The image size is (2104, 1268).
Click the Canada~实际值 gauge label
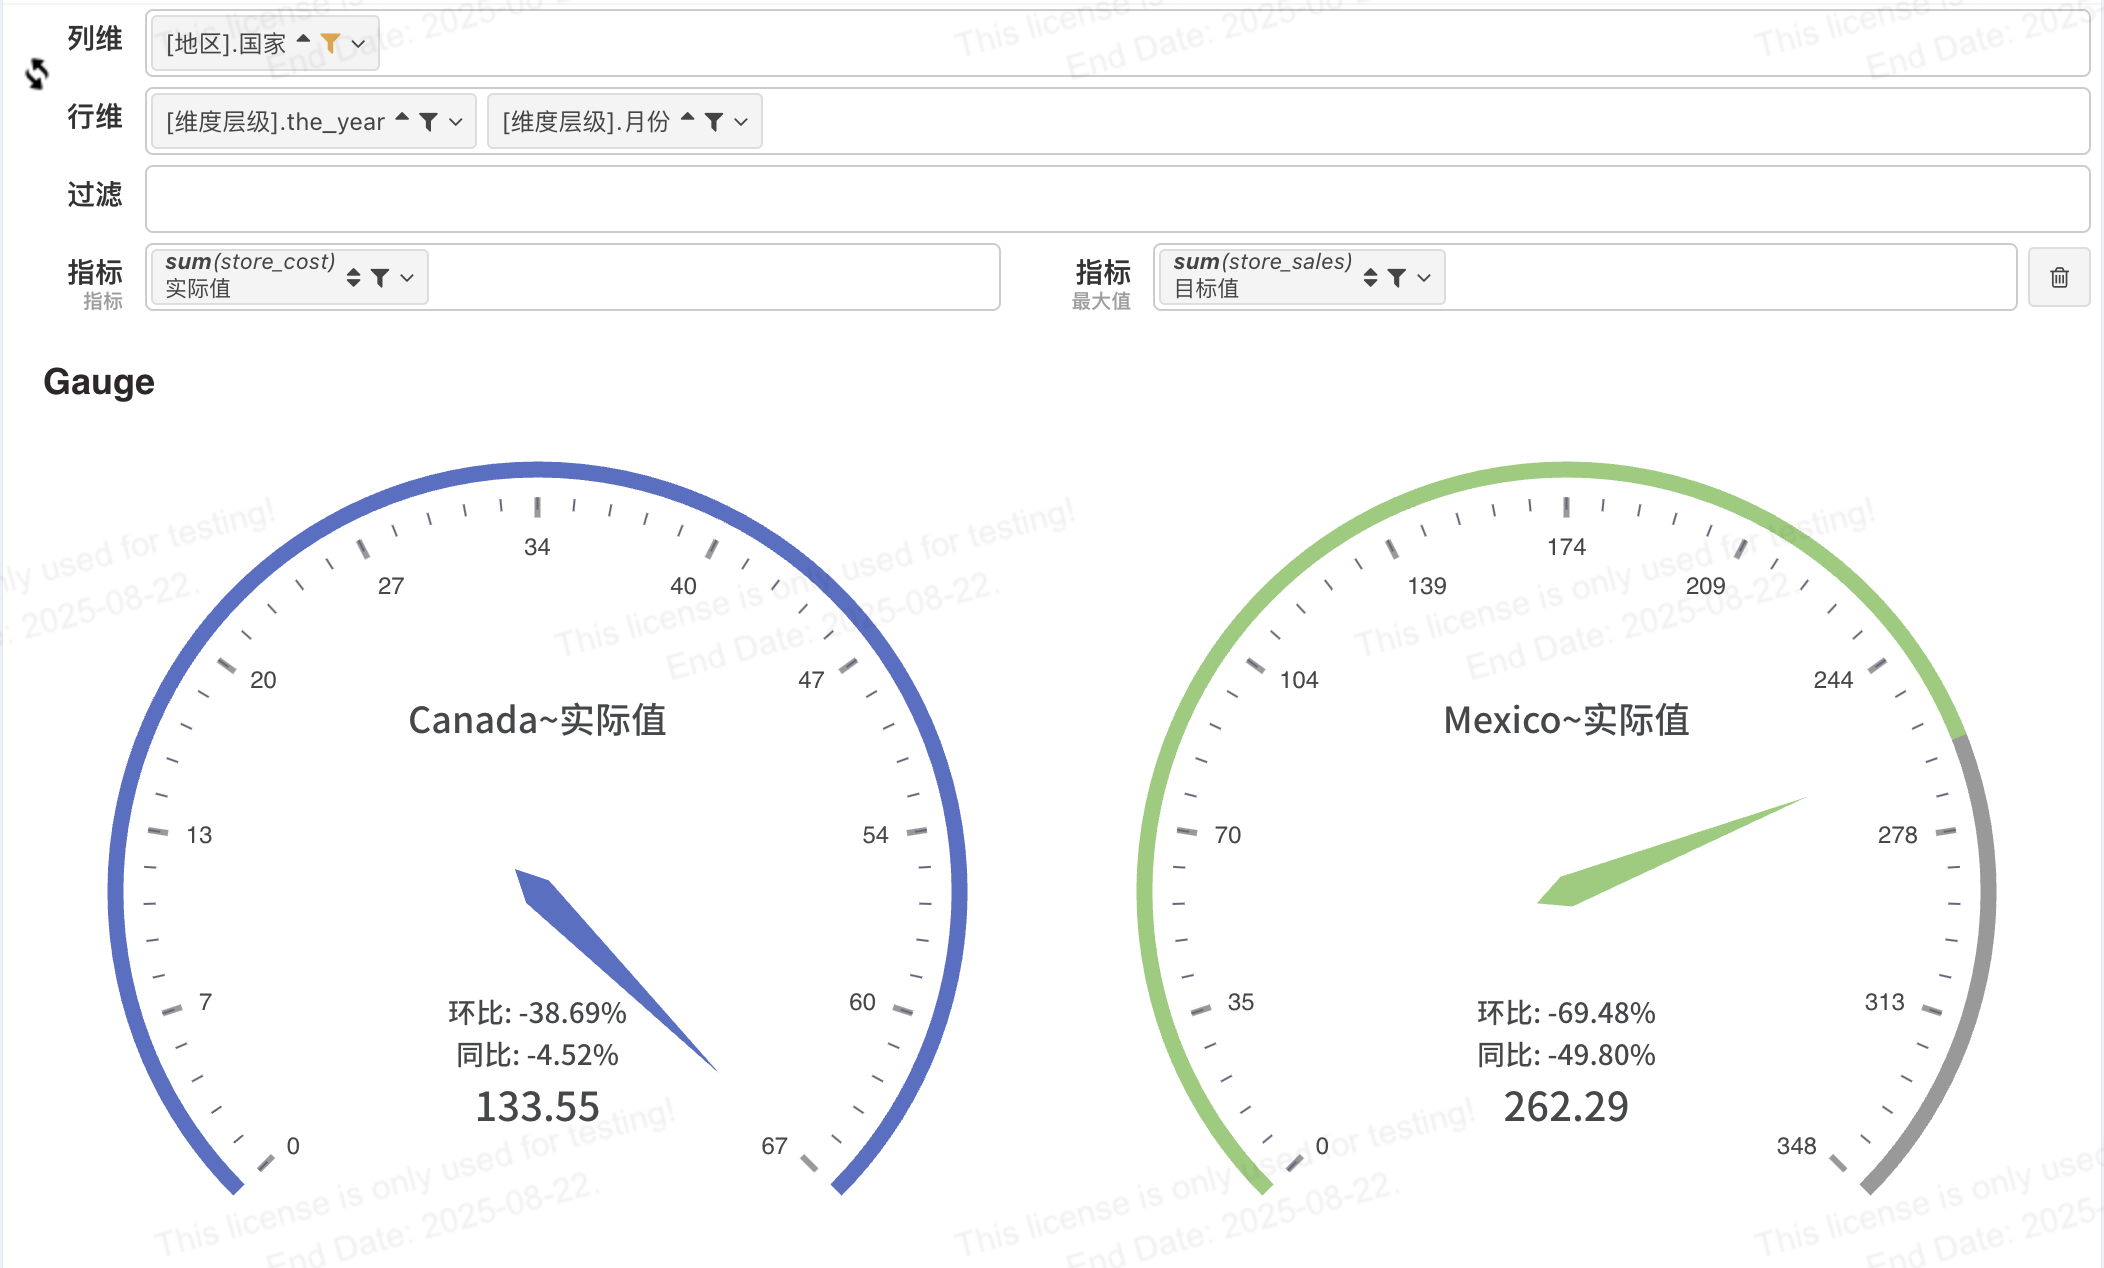(x=537, y=720)
